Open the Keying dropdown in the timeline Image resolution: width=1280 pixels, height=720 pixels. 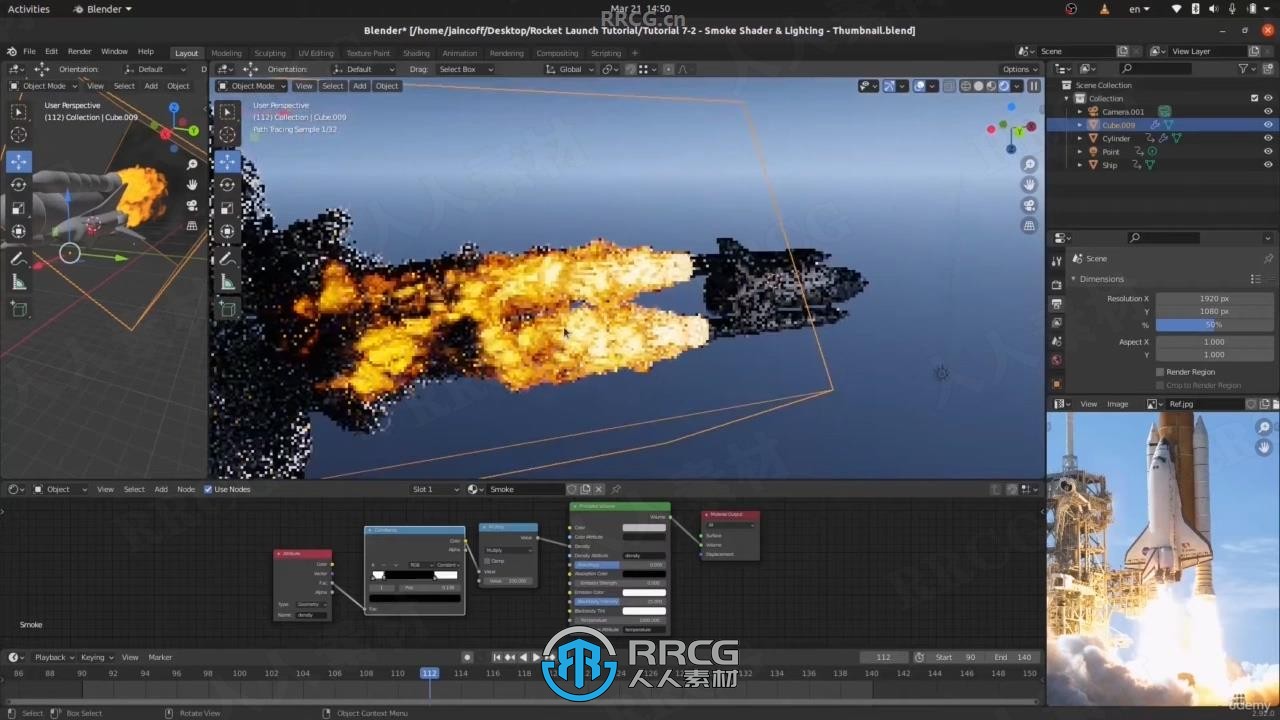pos(96,657)
